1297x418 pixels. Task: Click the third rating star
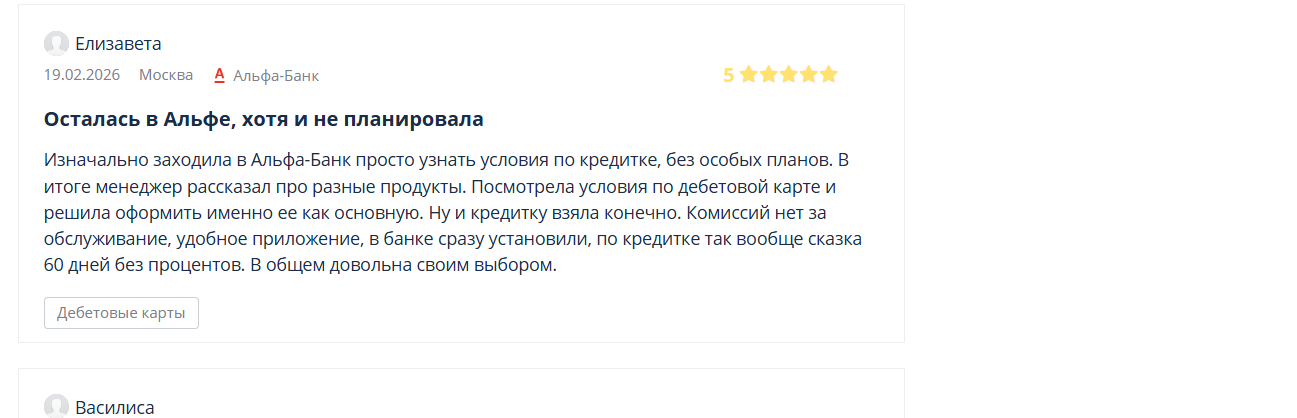tap(788, 74)
